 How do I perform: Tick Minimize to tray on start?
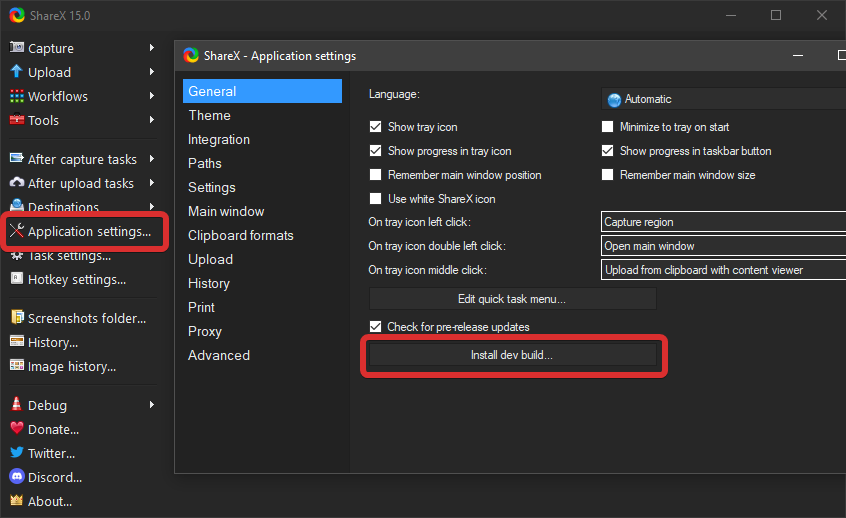(x=608, y=127)
